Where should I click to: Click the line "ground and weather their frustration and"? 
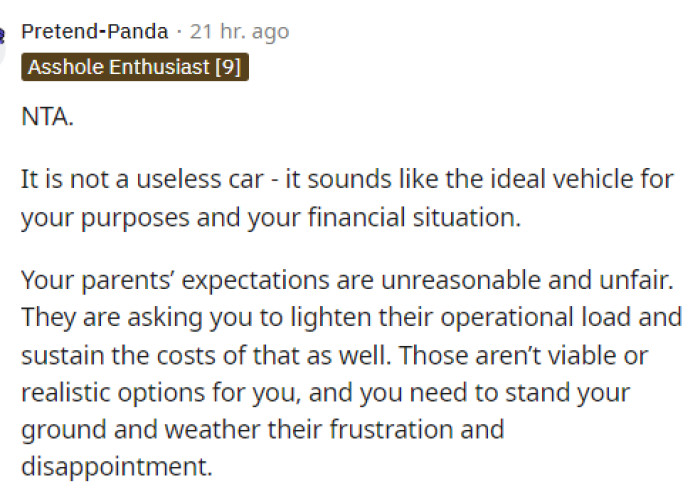tap(262, 430)
